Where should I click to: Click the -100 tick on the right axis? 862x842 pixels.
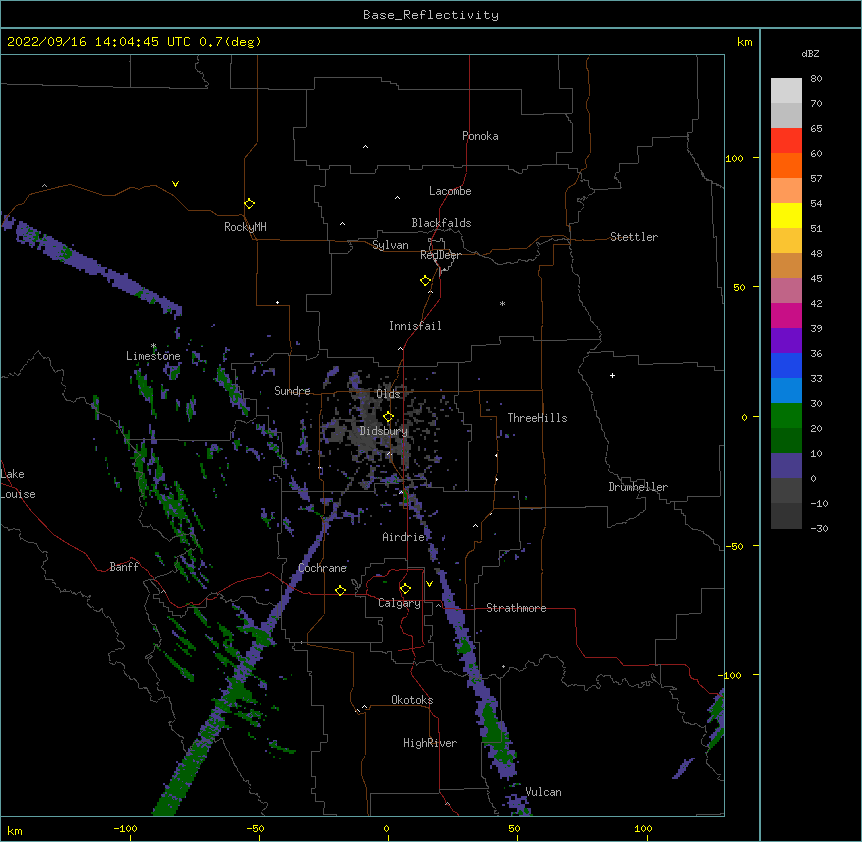[x=731, y=675]
